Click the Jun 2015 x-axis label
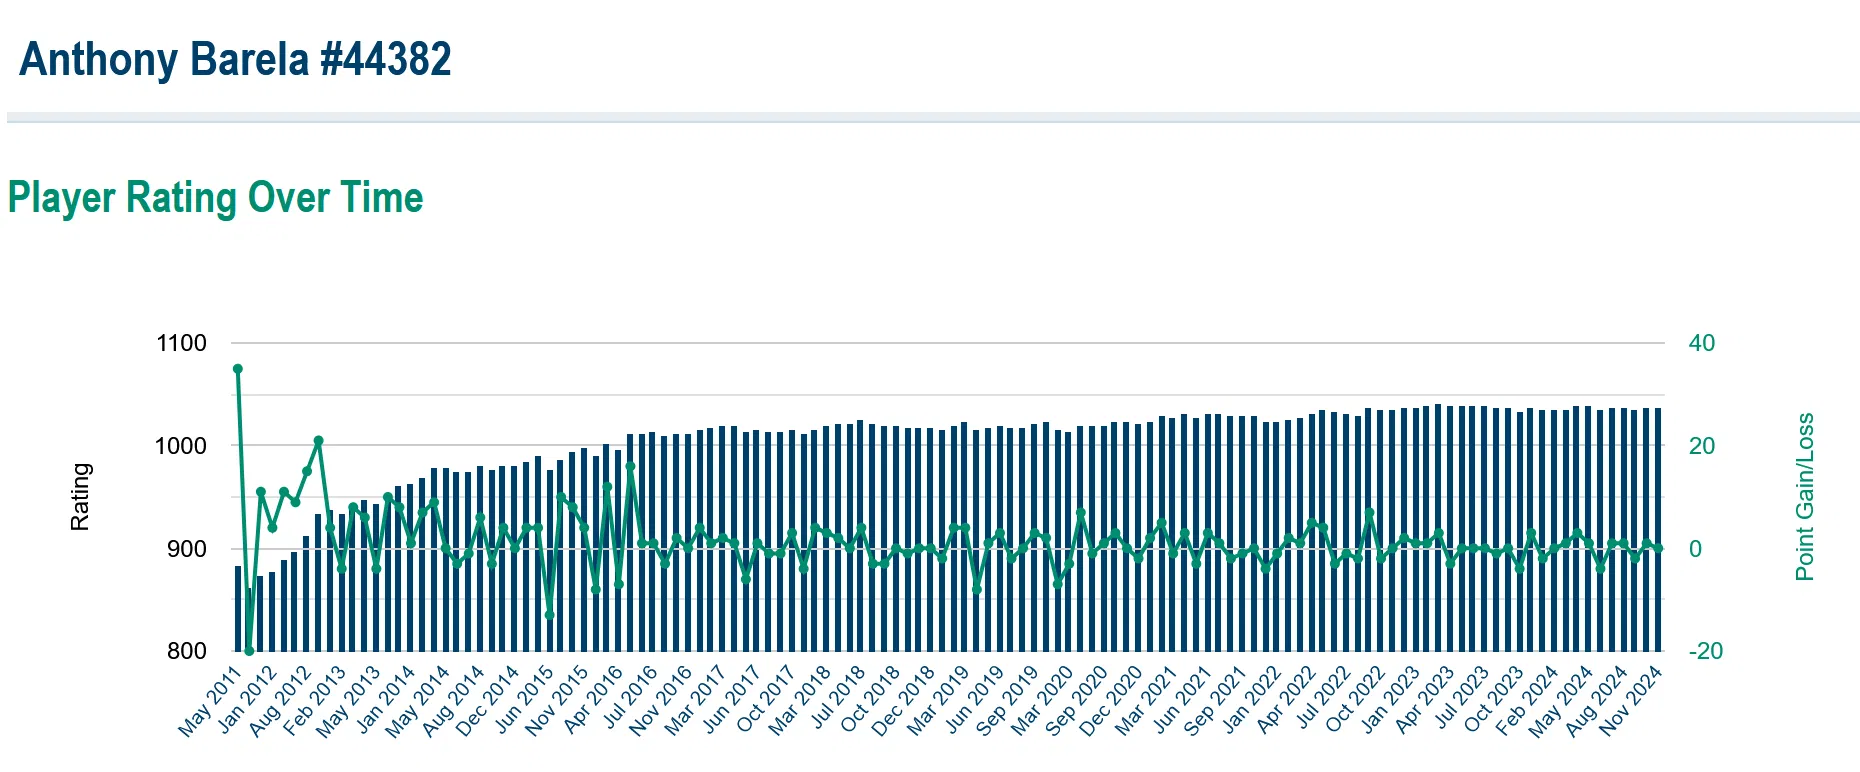 pos(525,701)
